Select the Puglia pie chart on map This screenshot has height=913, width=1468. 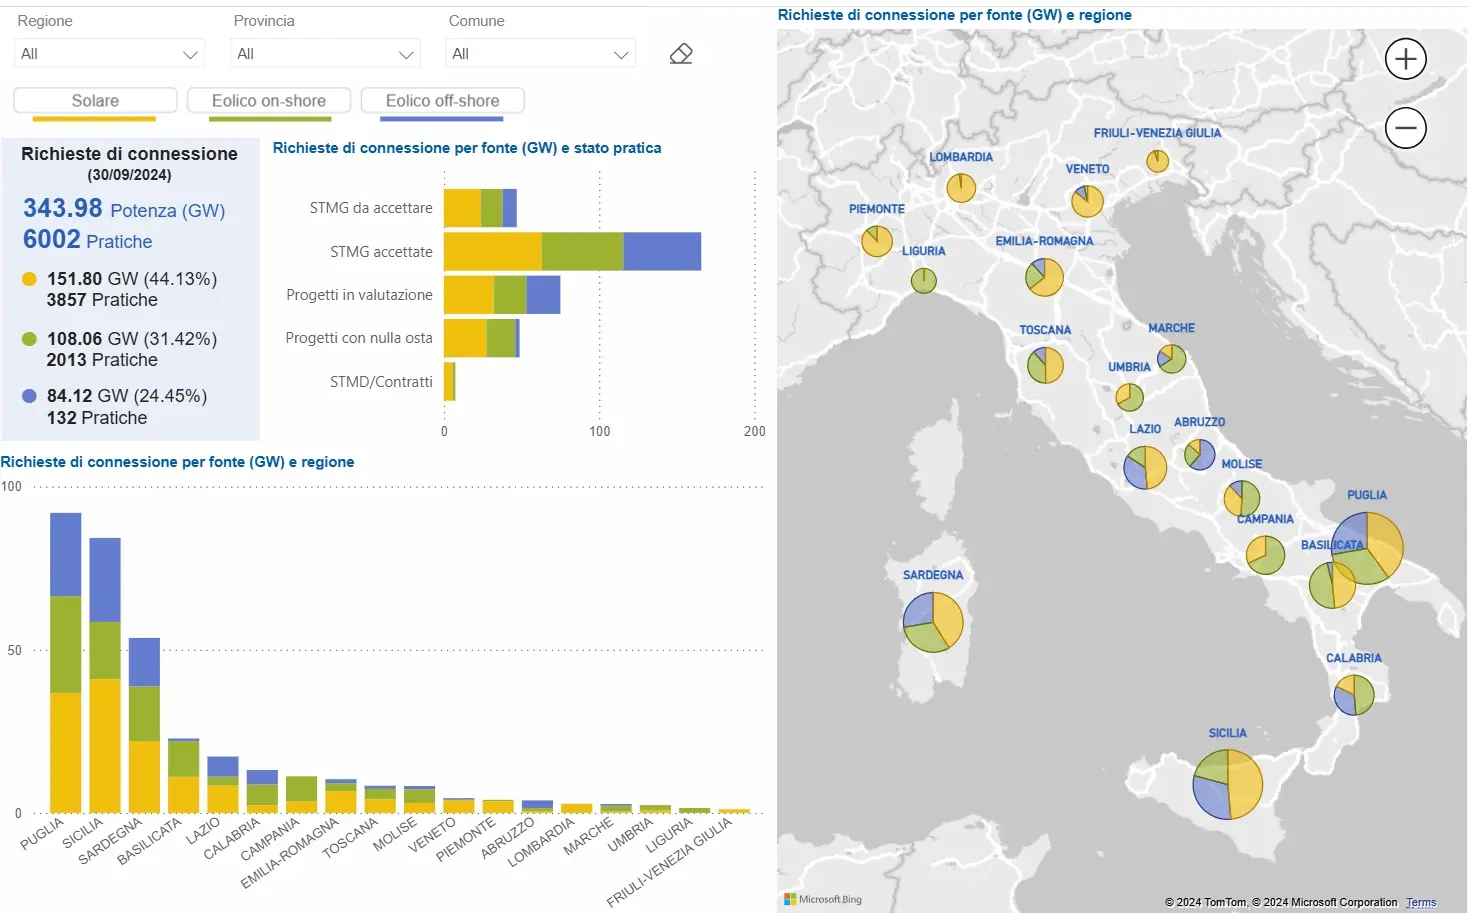pos(1367,548)
